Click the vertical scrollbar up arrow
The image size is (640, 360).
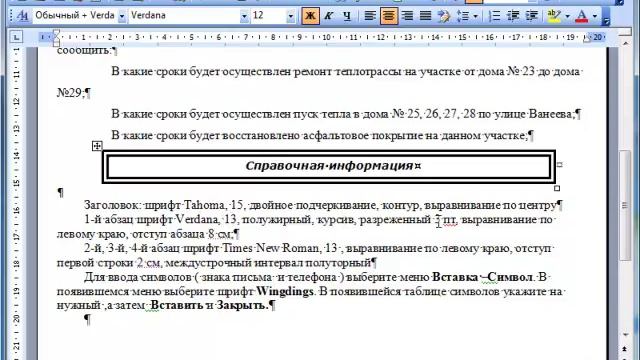pos(626,42)
